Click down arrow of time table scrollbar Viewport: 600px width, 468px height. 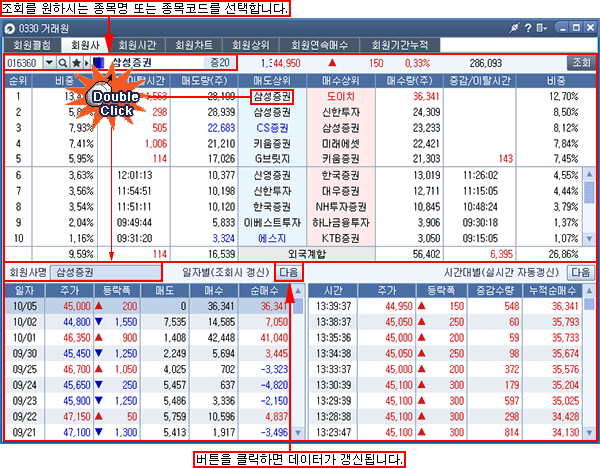(x=589, y=433)
